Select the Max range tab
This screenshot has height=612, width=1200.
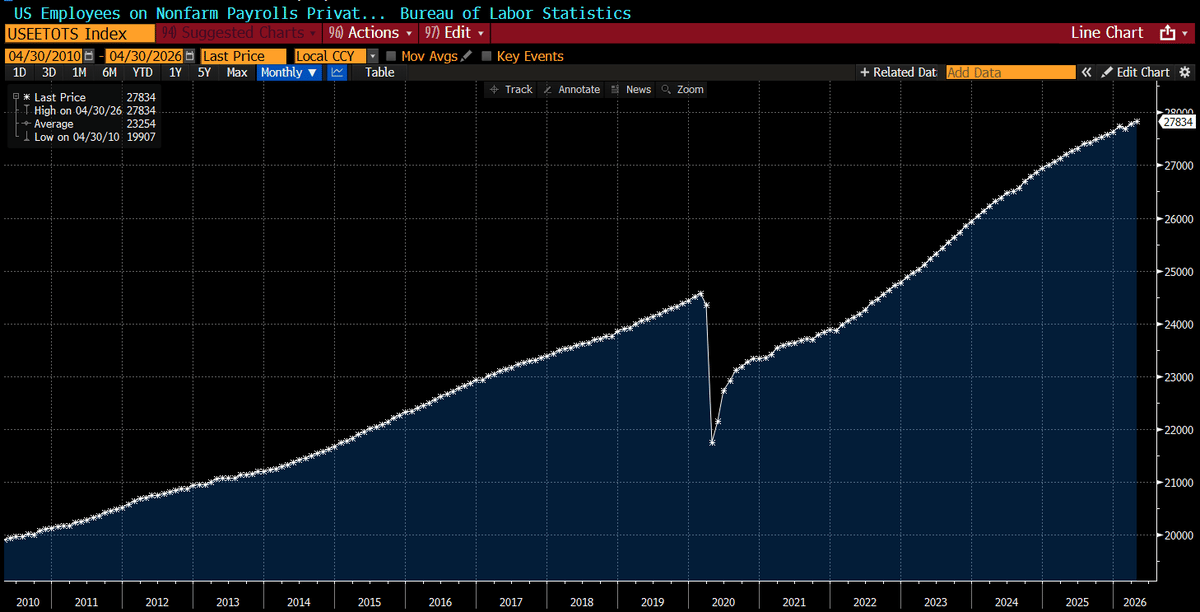click(237, 72)
